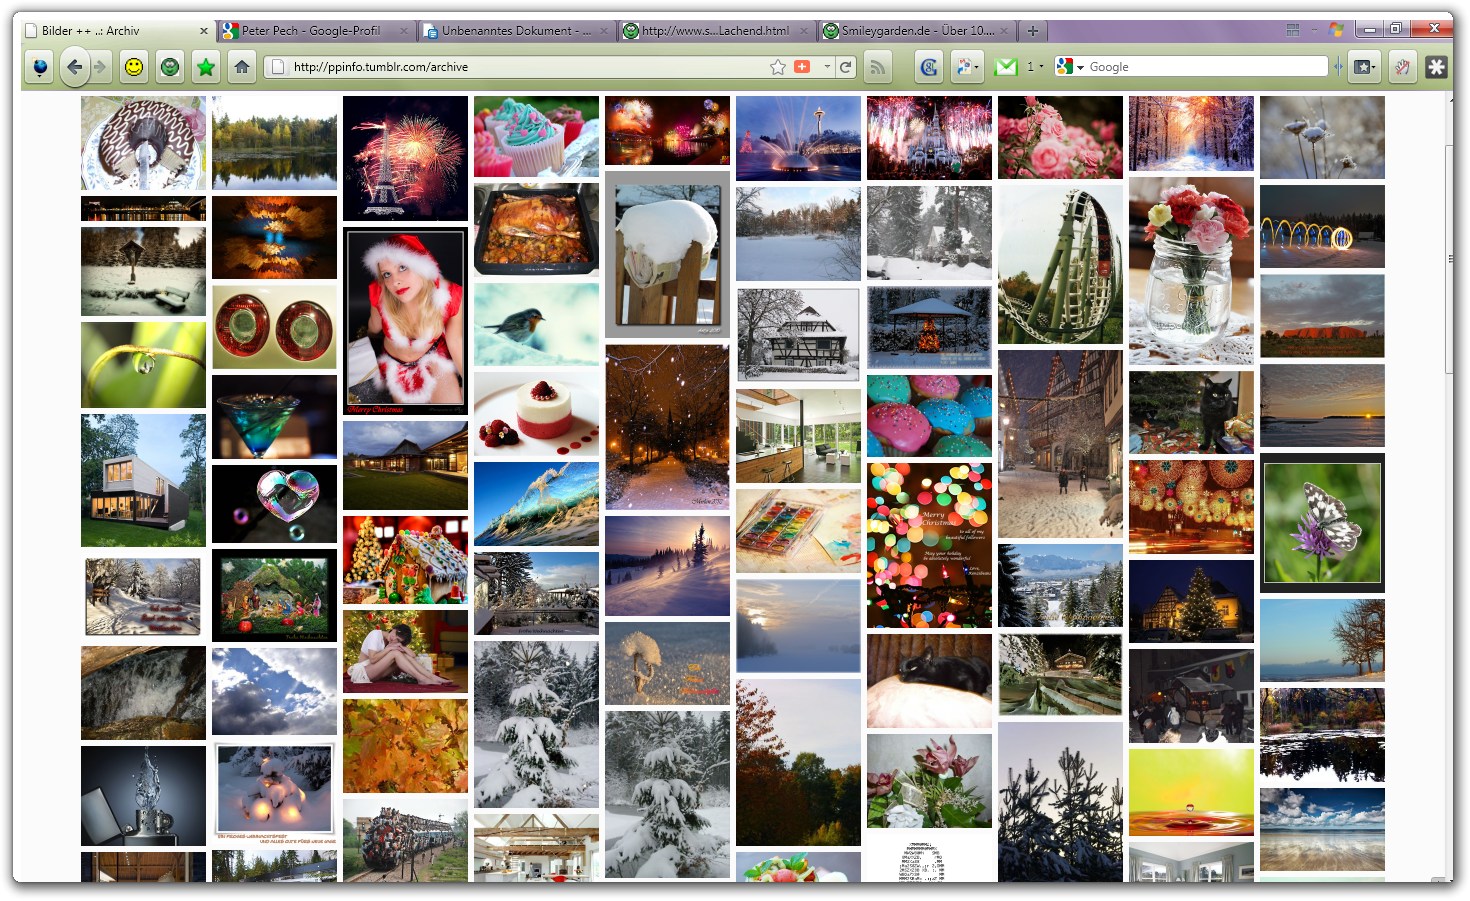Open the bookmarks menu dropdown button
Viewport: 1470px width, 901px height.
click(x=1364, y=67)
